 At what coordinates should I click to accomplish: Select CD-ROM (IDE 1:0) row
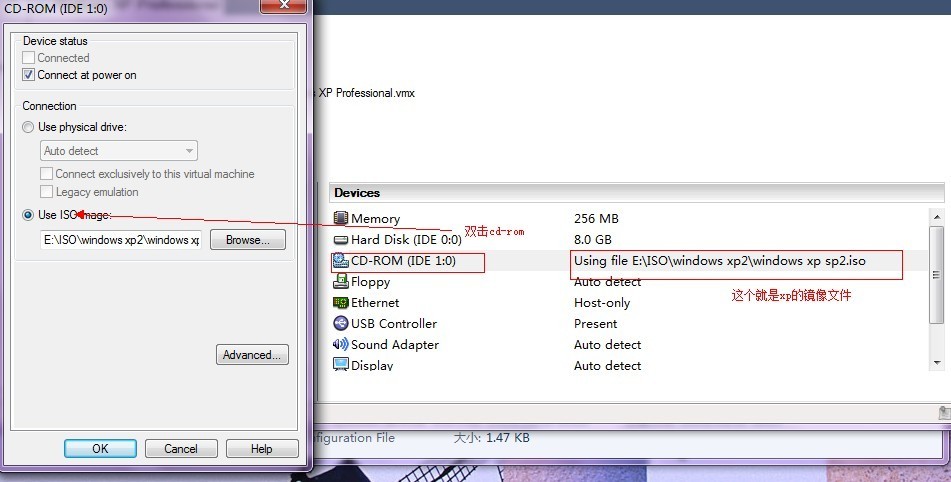click(403, 261)
